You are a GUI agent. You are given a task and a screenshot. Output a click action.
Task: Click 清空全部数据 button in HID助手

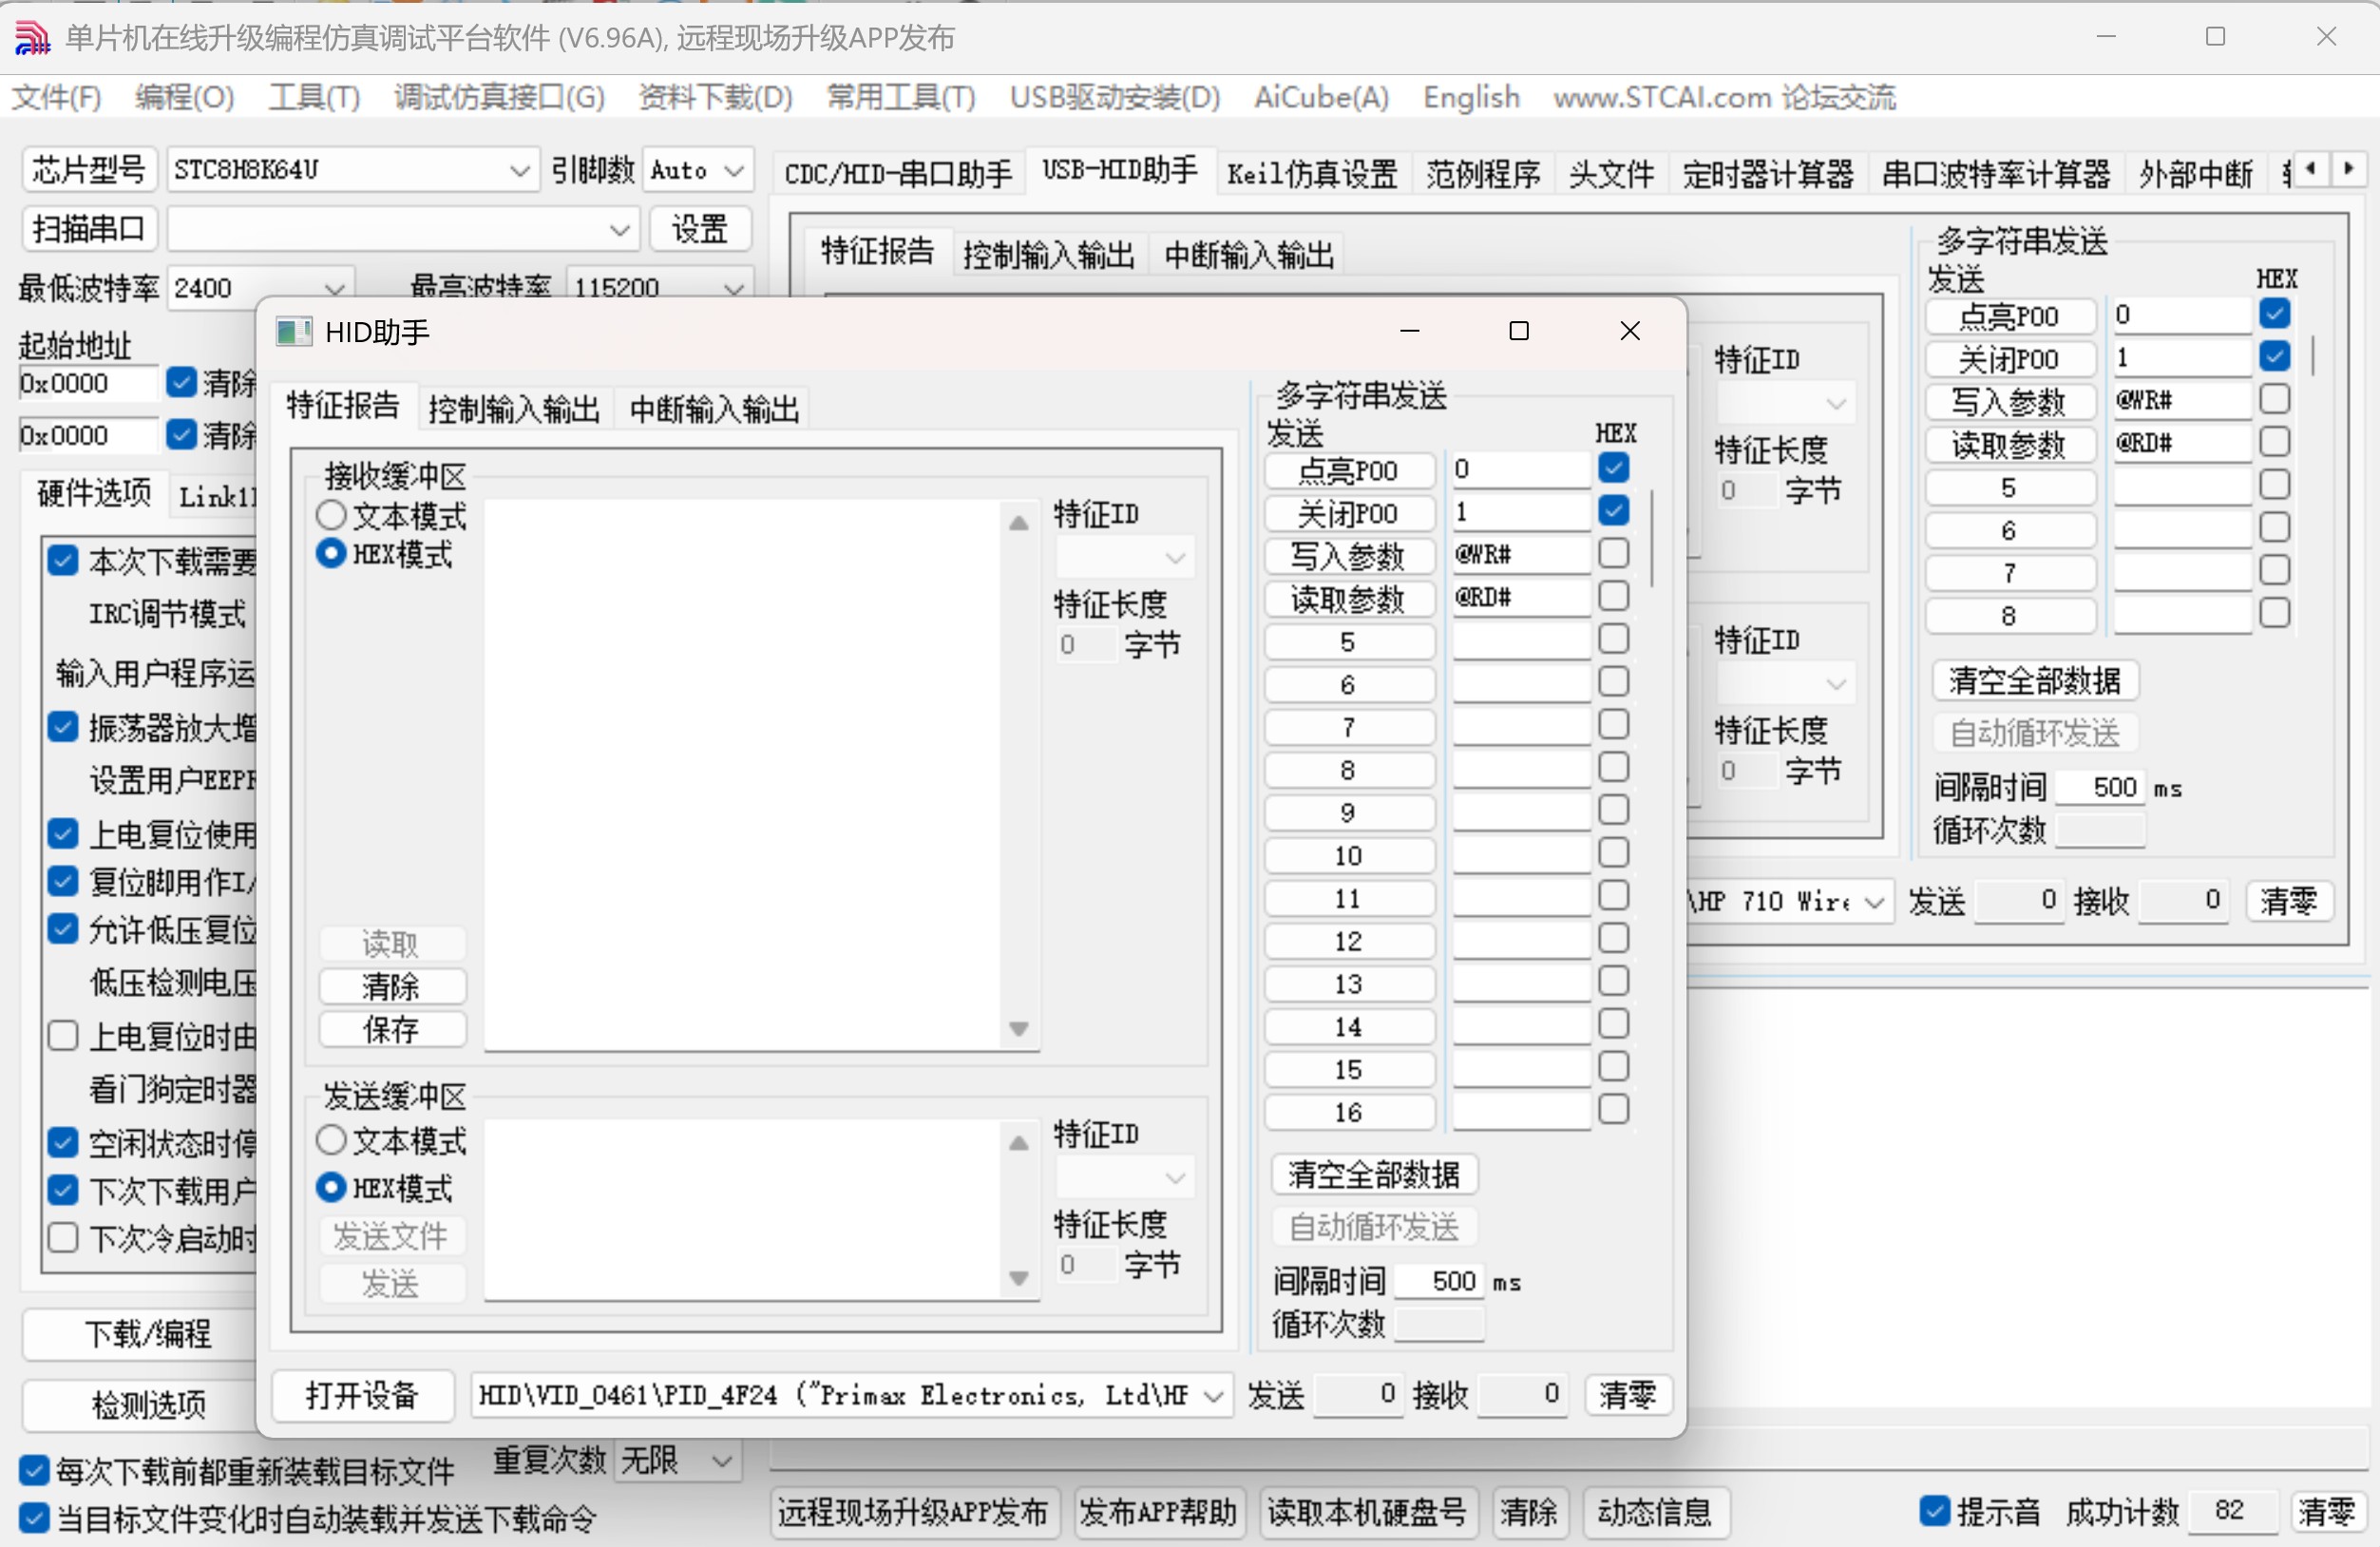(1373, 1174)
